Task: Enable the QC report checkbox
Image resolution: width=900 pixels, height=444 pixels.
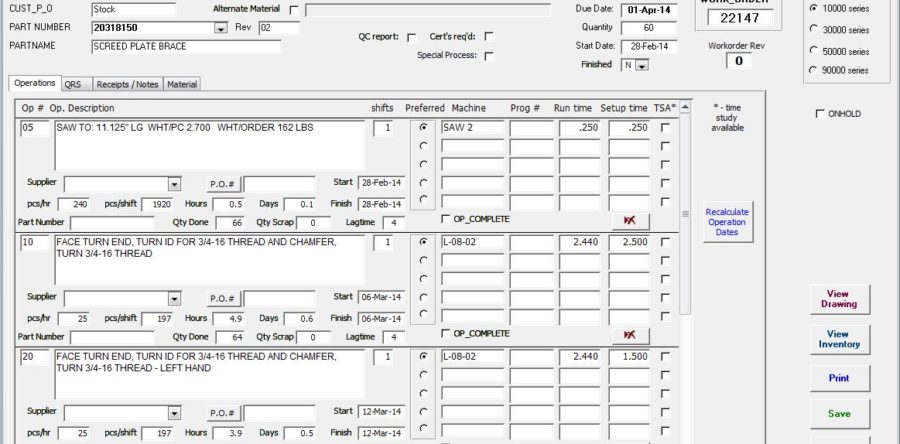Action: coord(411,37)
